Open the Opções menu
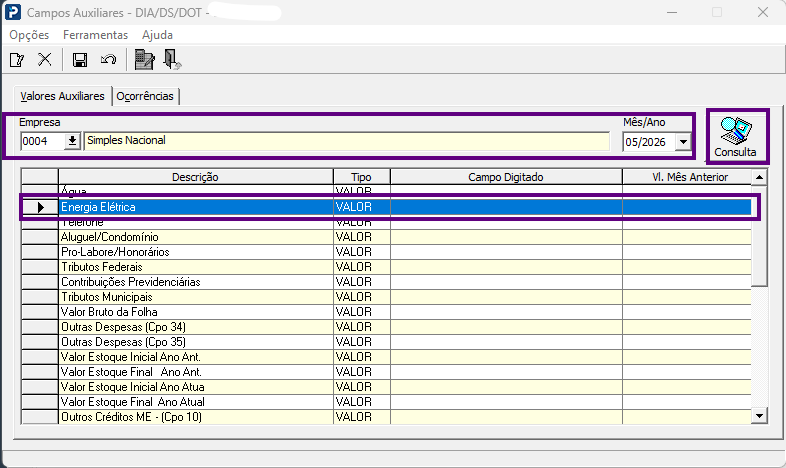Image resolution: width=786 pixels, height=468 pixels. pyautogui.click(x=29, y=35)
